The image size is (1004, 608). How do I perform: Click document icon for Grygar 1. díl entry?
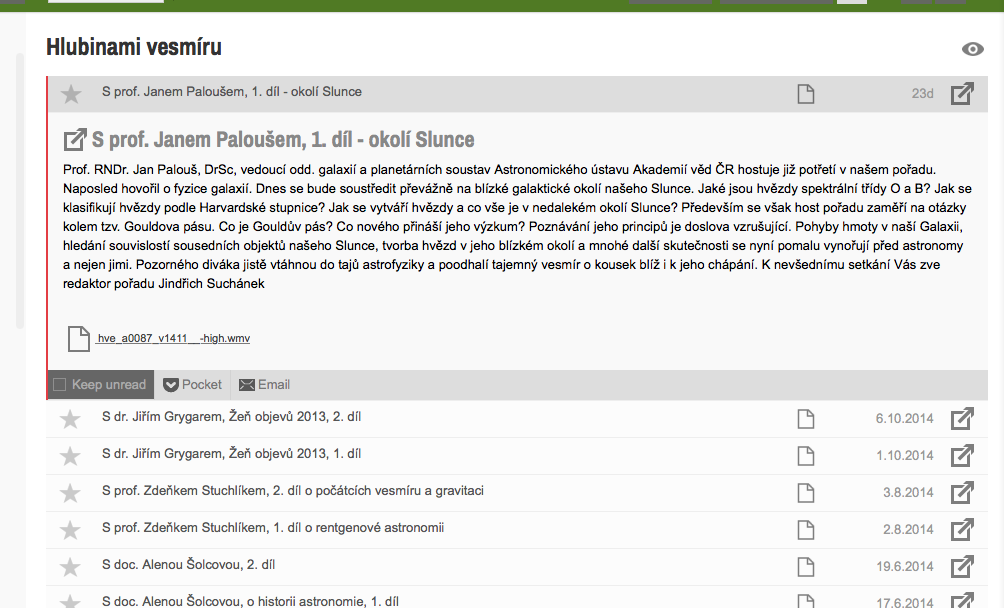[x=806, y=456]
